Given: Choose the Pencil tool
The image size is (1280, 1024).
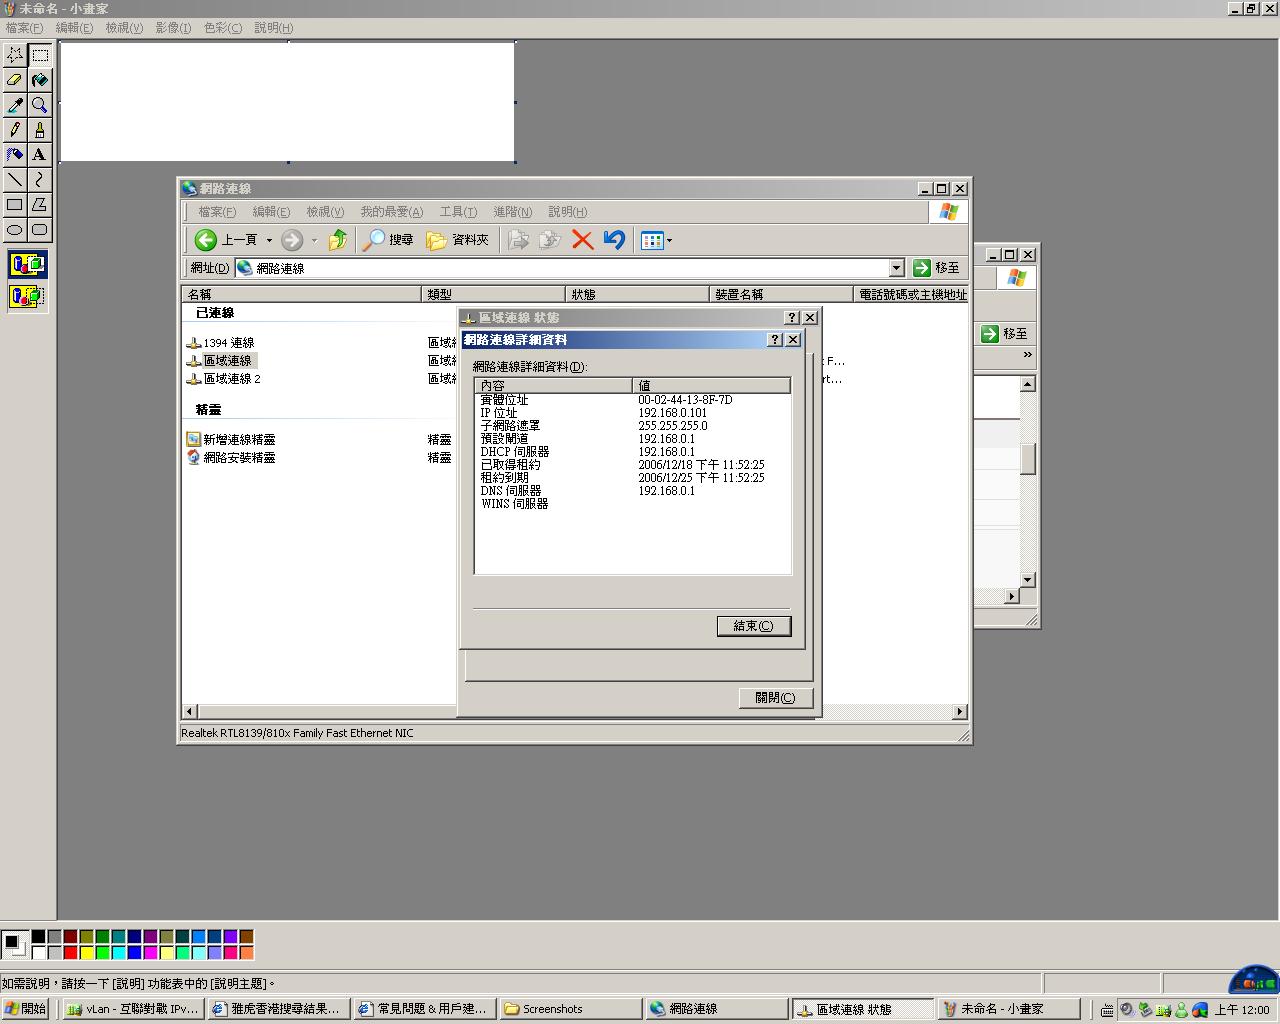Looking at the screenshot, I should 15,130.
